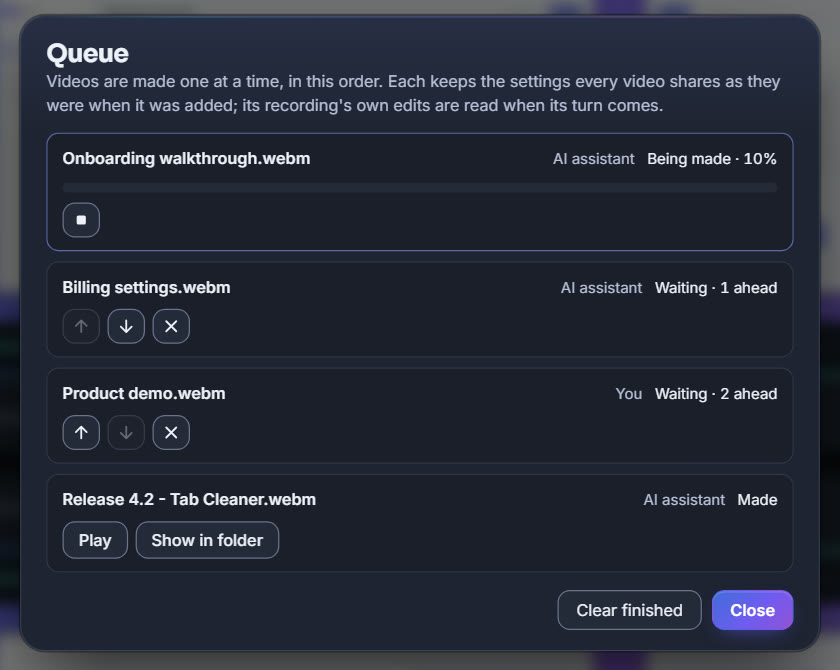Screen dimensions: 840x670
Task: Click the 'Being made · 10%' status
Action: coord(711,159)
